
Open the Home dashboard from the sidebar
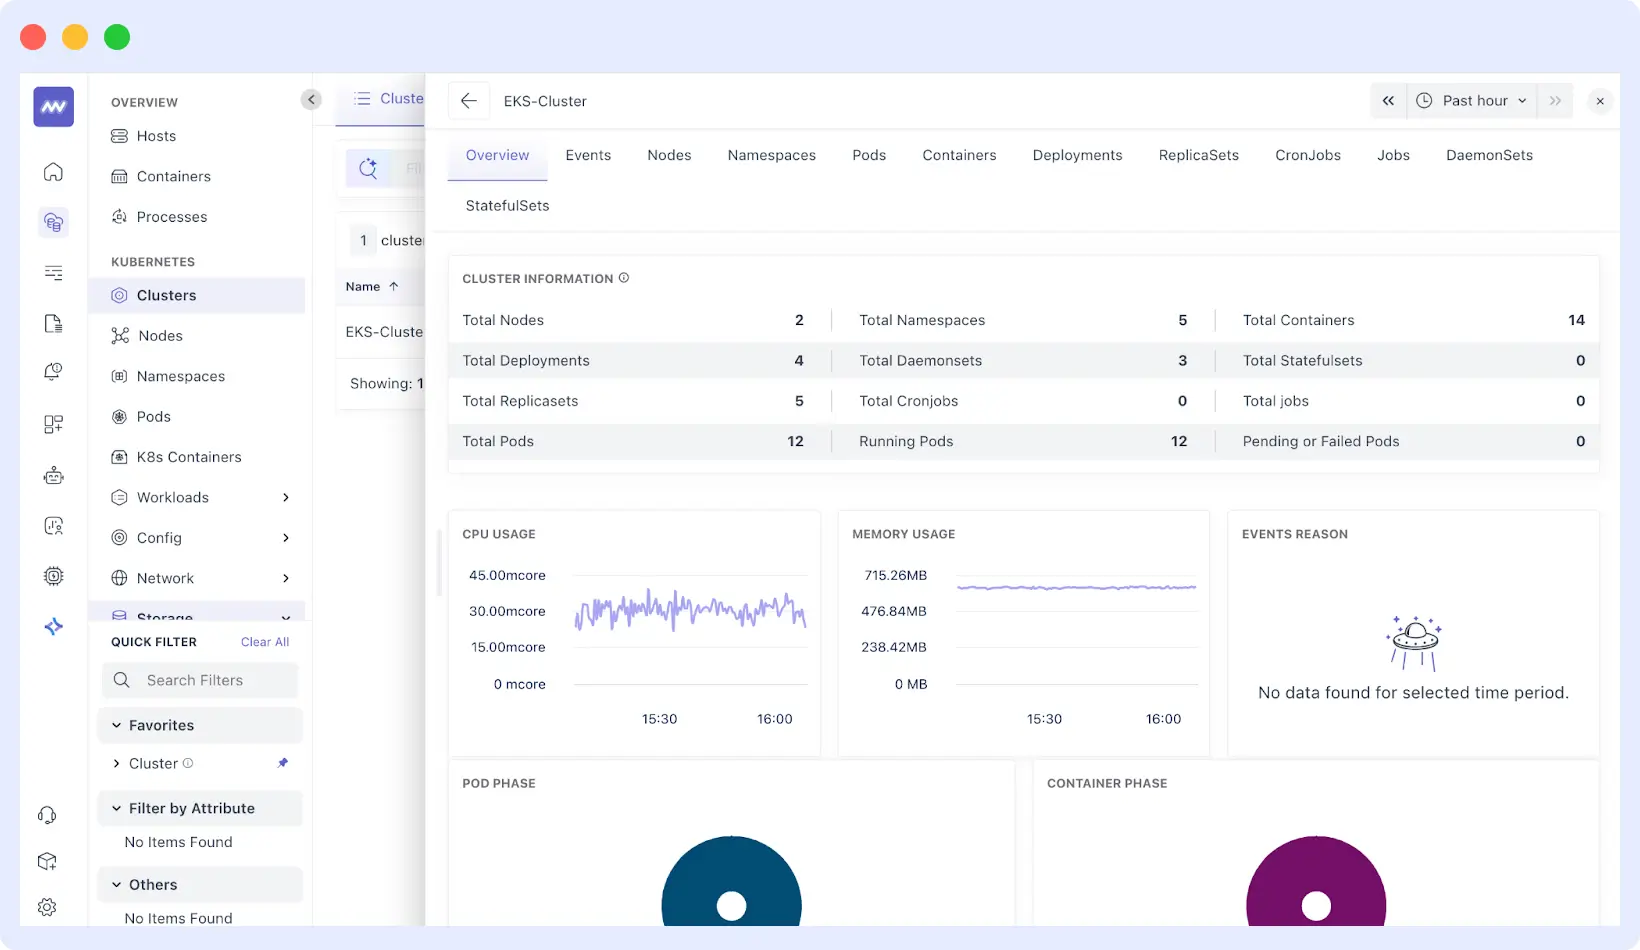(x=52, y=172)
